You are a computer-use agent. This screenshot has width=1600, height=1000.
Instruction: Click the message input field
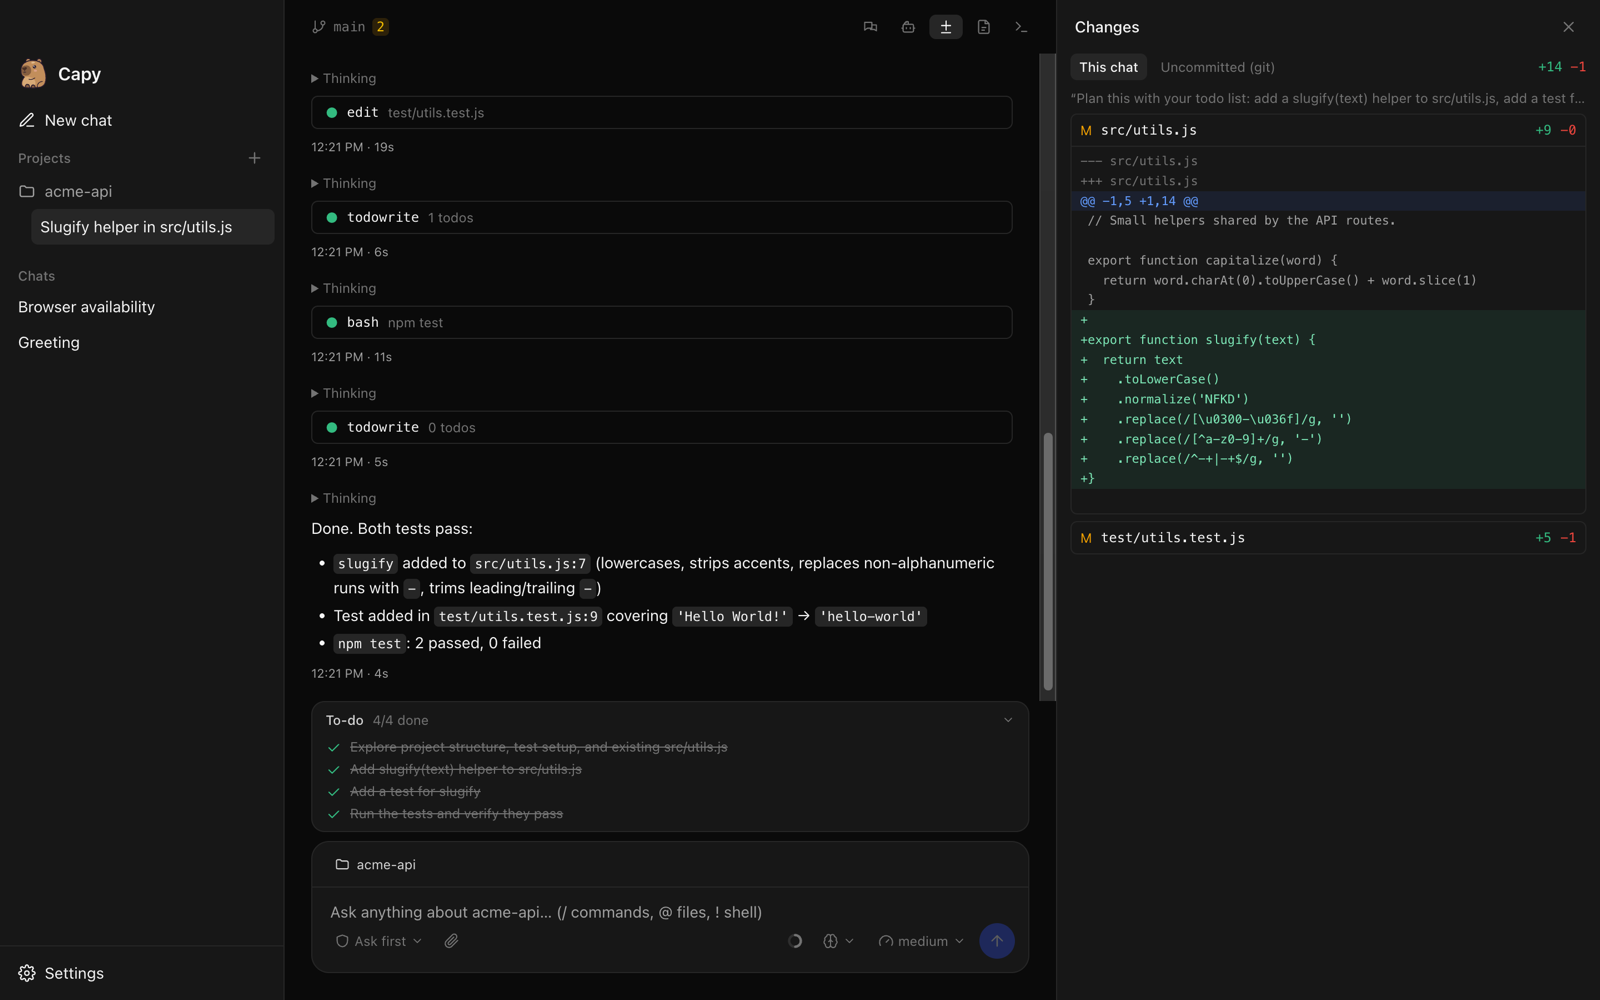pos(670,912)
